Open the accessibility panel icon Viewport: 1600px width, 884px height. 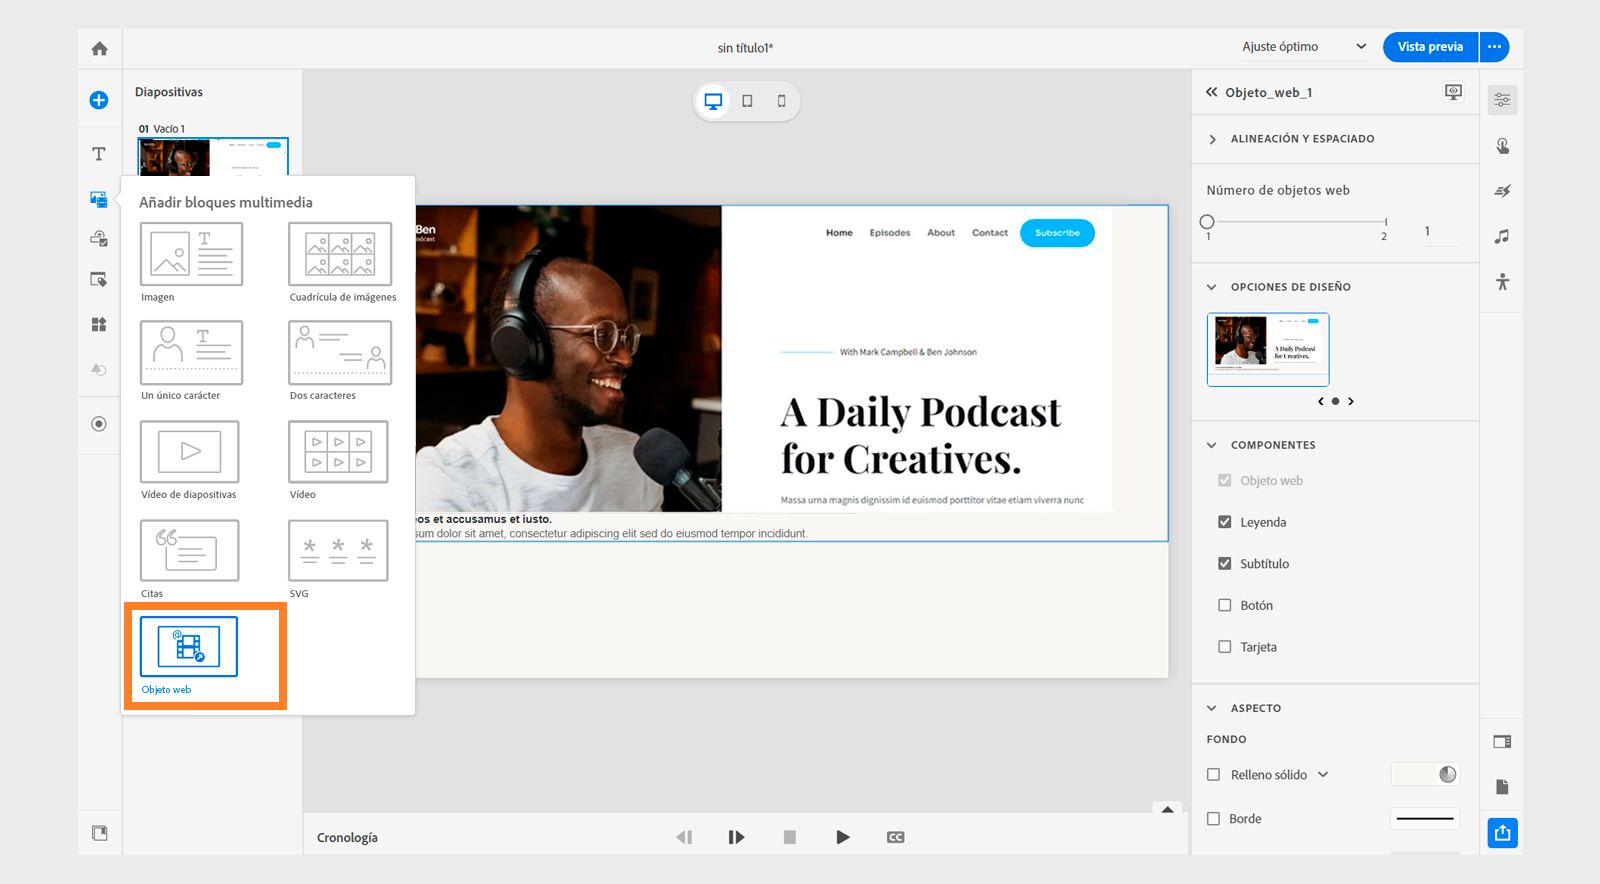click(1501, 282)
